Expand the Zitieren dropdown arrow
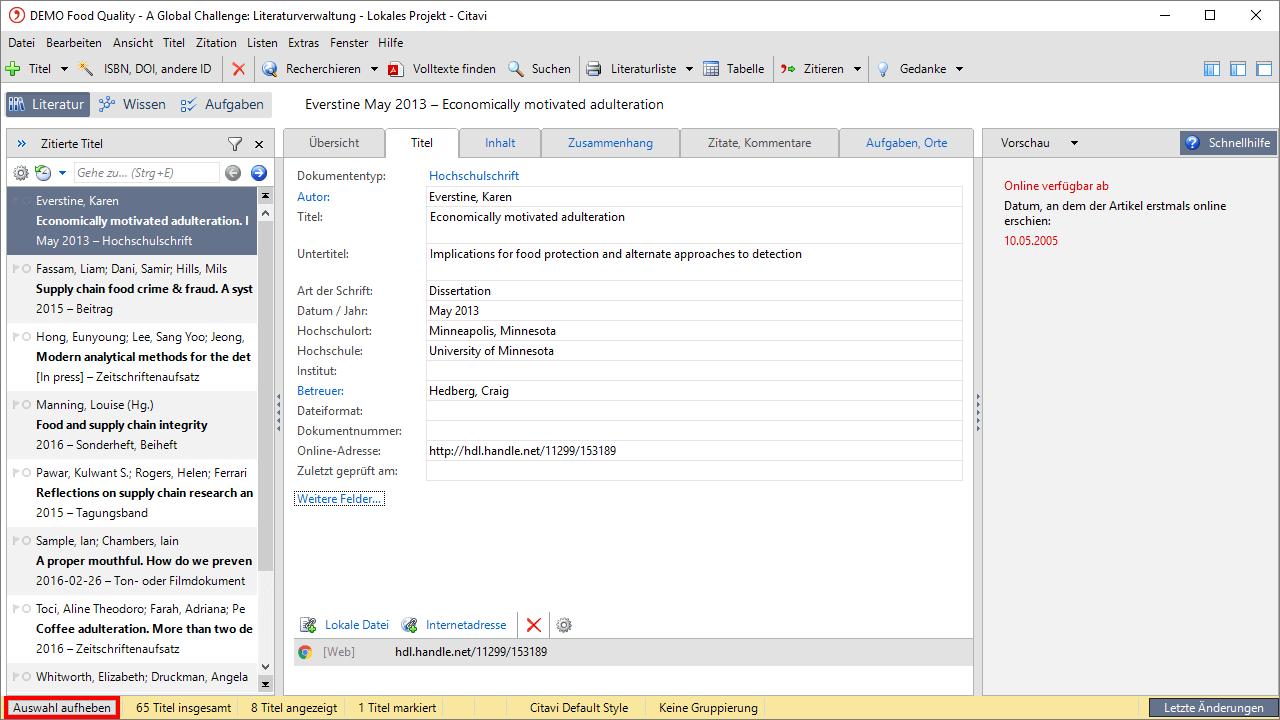 click(x=857, y=69)
